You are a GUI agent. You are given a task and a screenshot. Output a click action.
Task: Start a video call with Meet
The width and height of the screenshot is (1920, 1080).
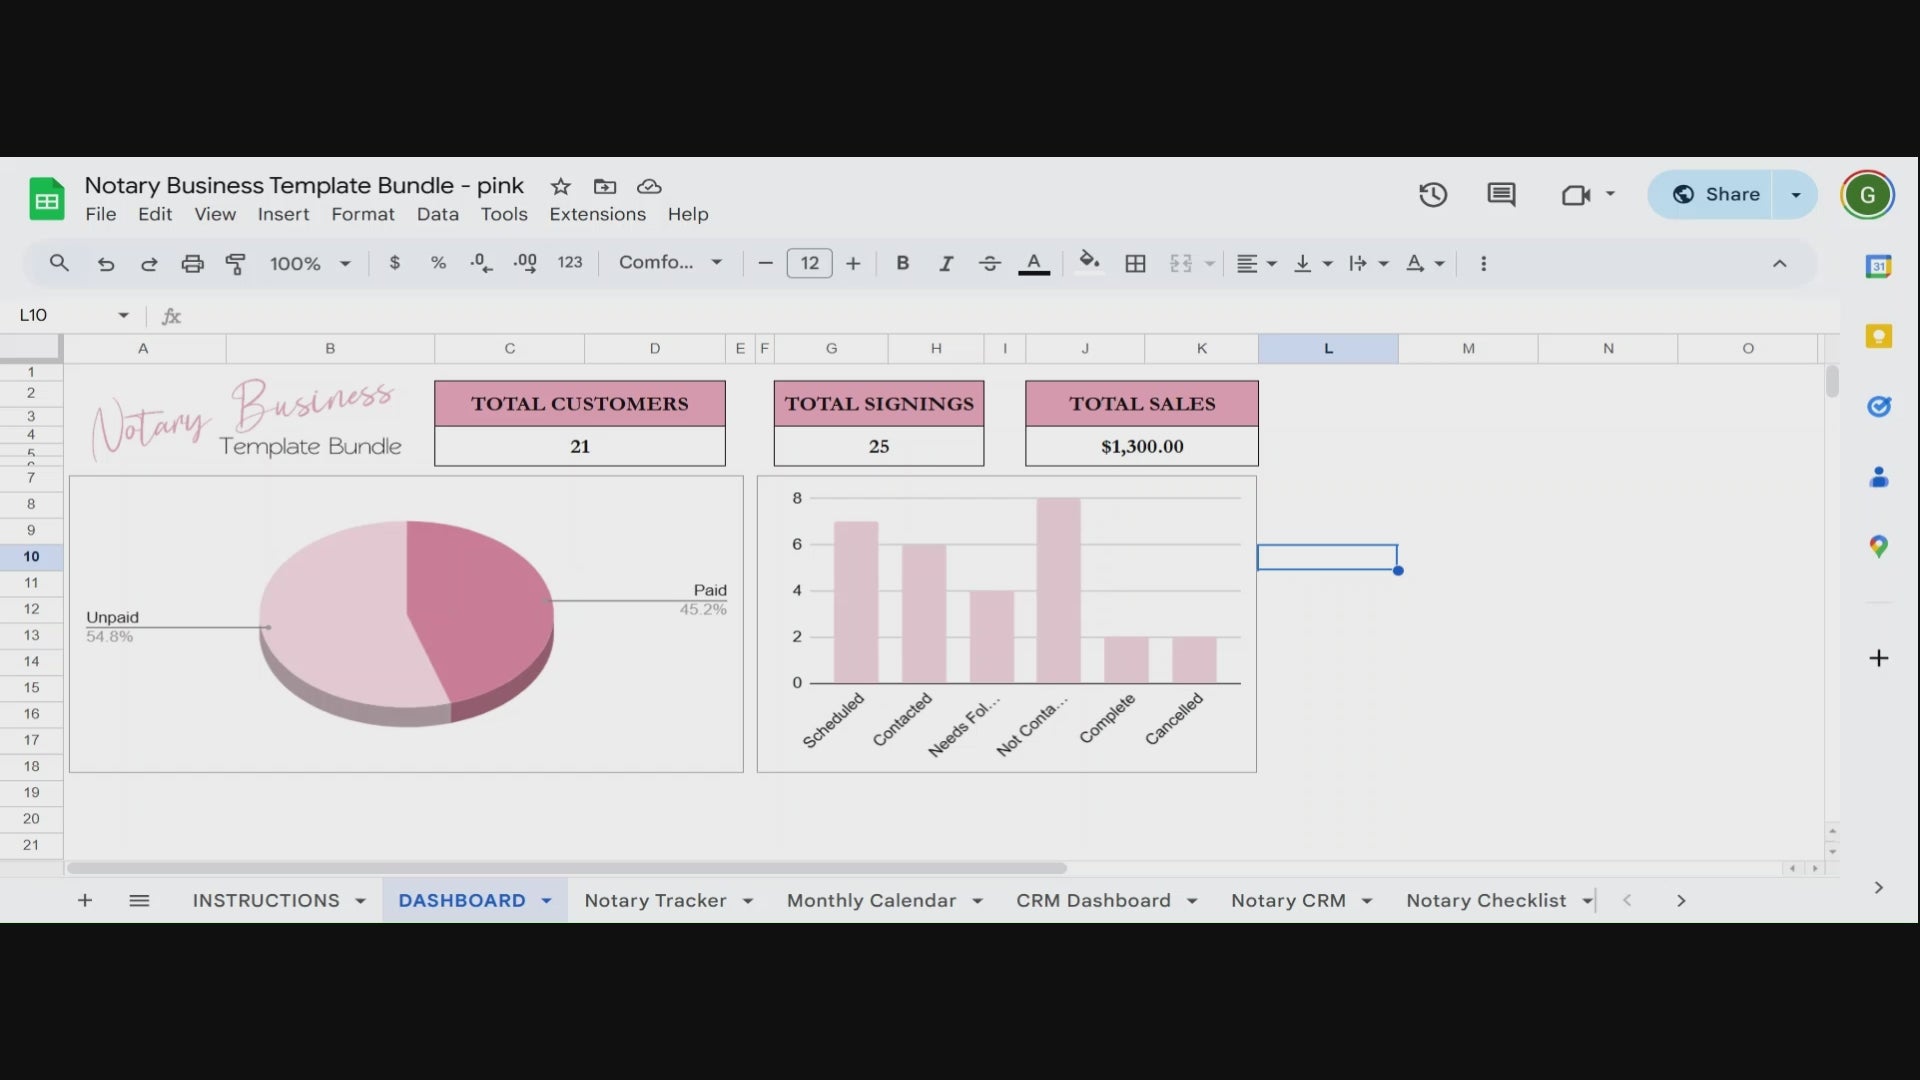[x=1577, y=194]
